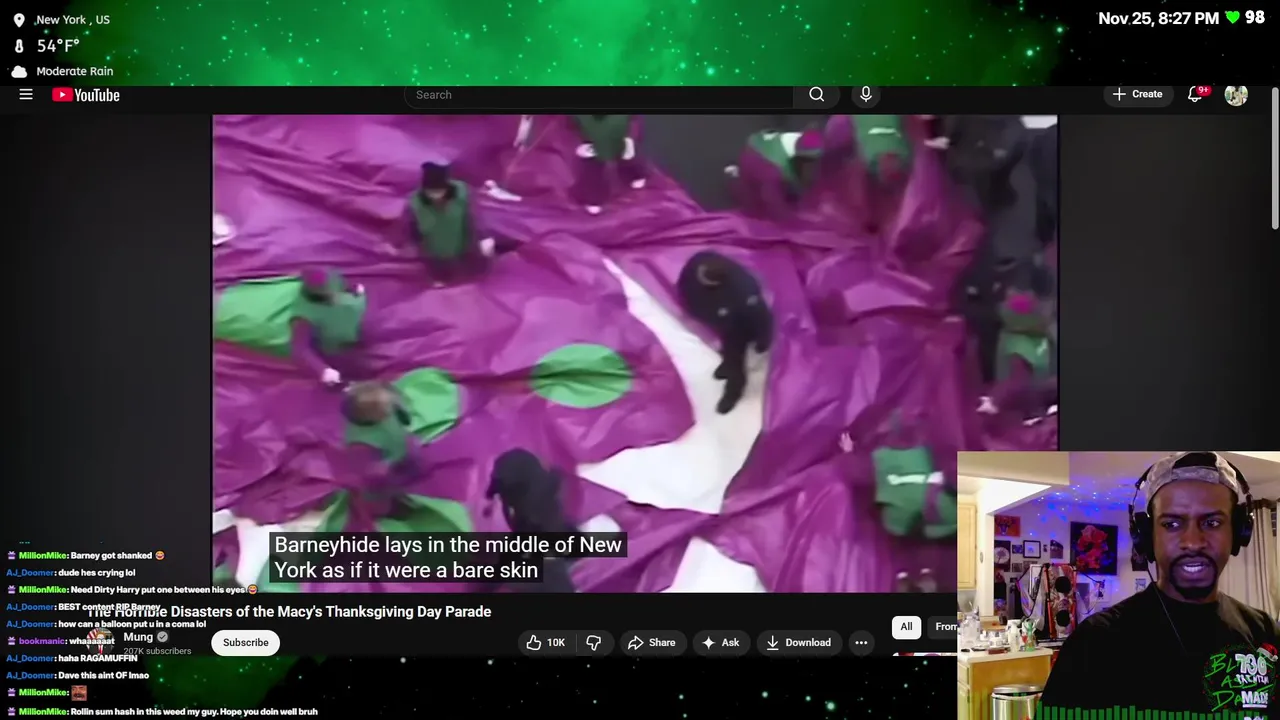Click AJ_Doomer's 'haha RAGAMUFFIN' chat message
The width and height of the screenshot is (1280, 720).
[x=72, y=658]
